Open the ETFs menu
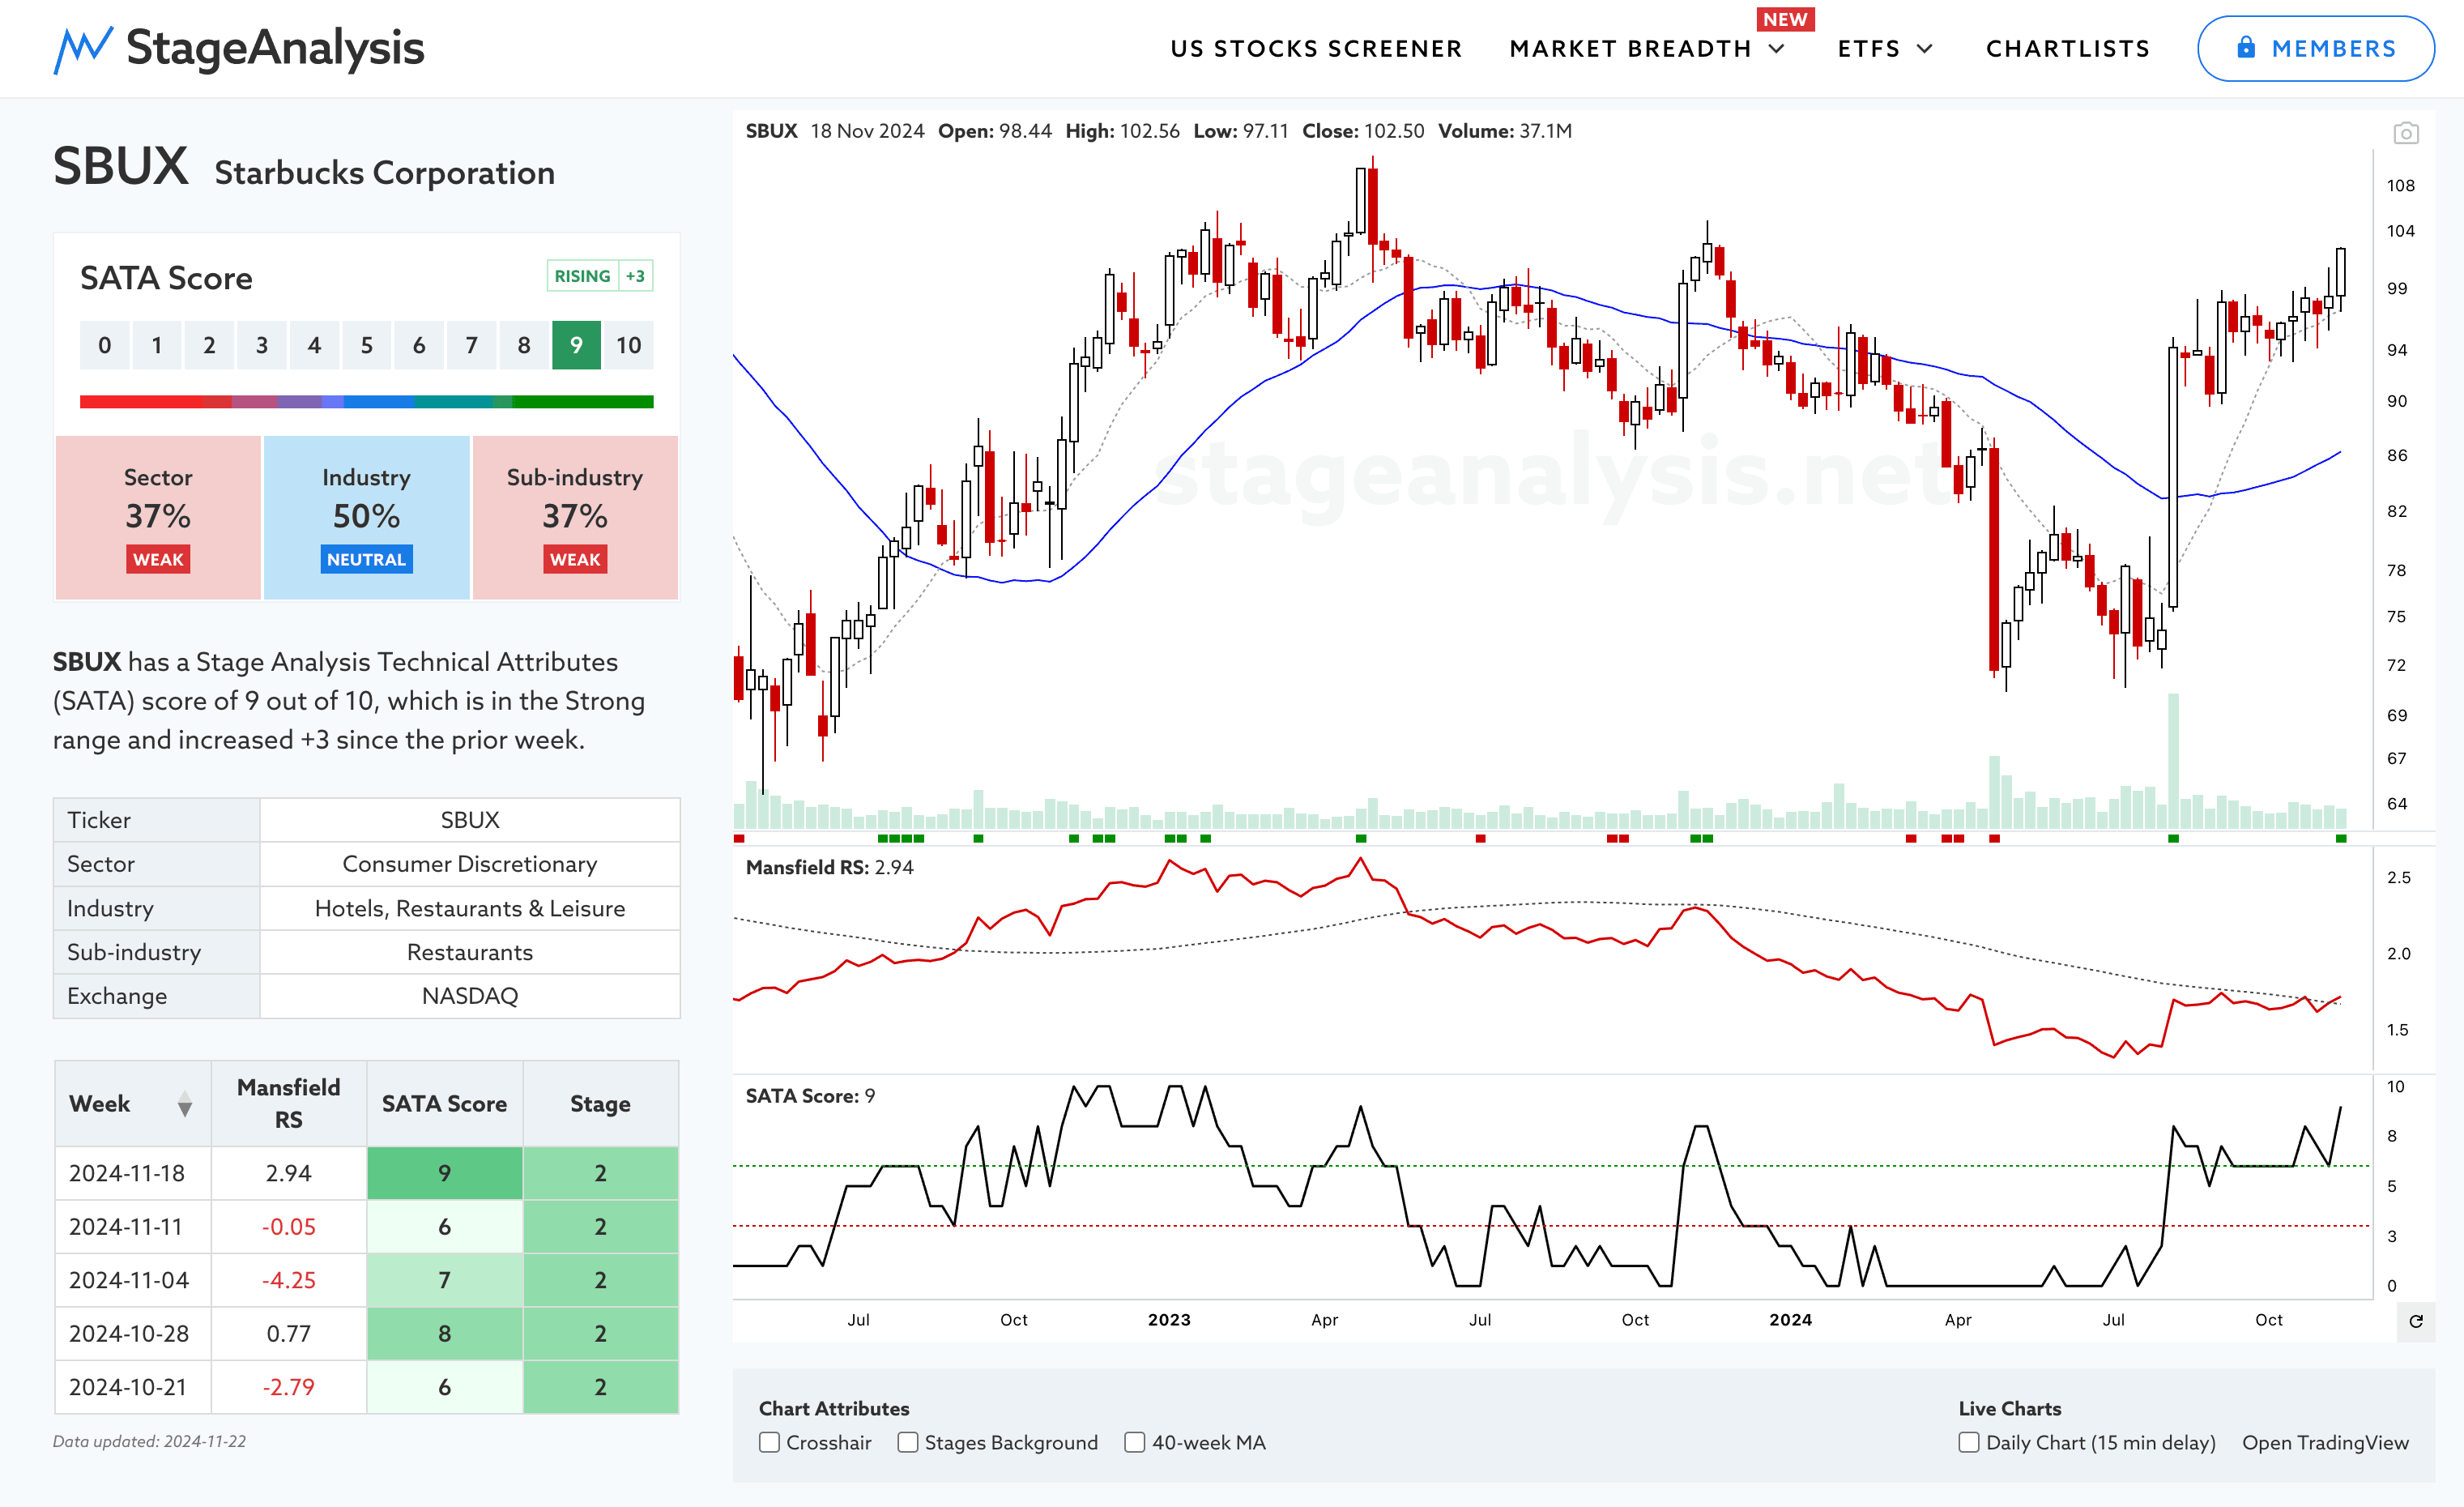This screenshot has width=2464, height=1507. tap(1868, 49)
